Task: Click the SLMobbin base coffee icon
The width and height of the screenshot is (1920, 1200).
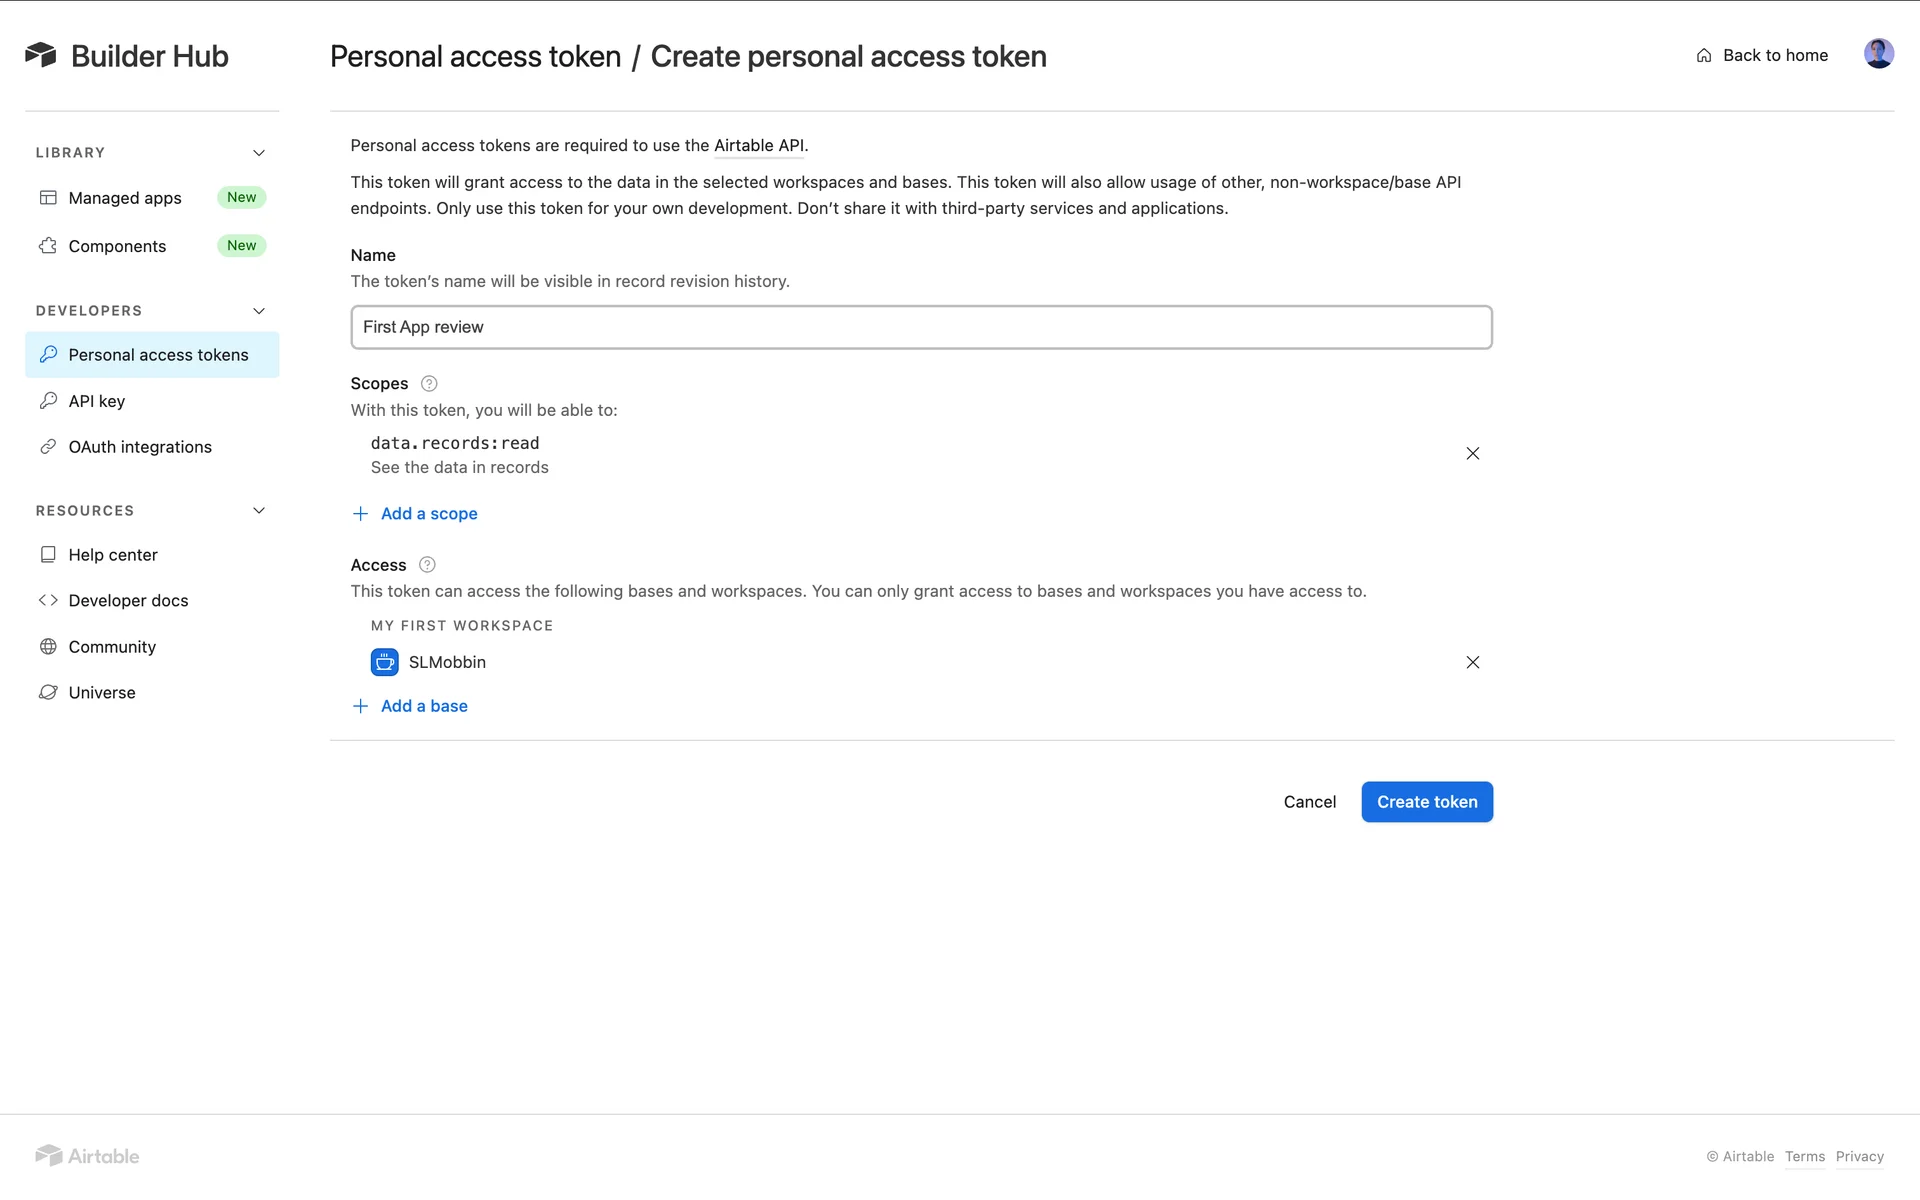Action: [x=384, y=662]
